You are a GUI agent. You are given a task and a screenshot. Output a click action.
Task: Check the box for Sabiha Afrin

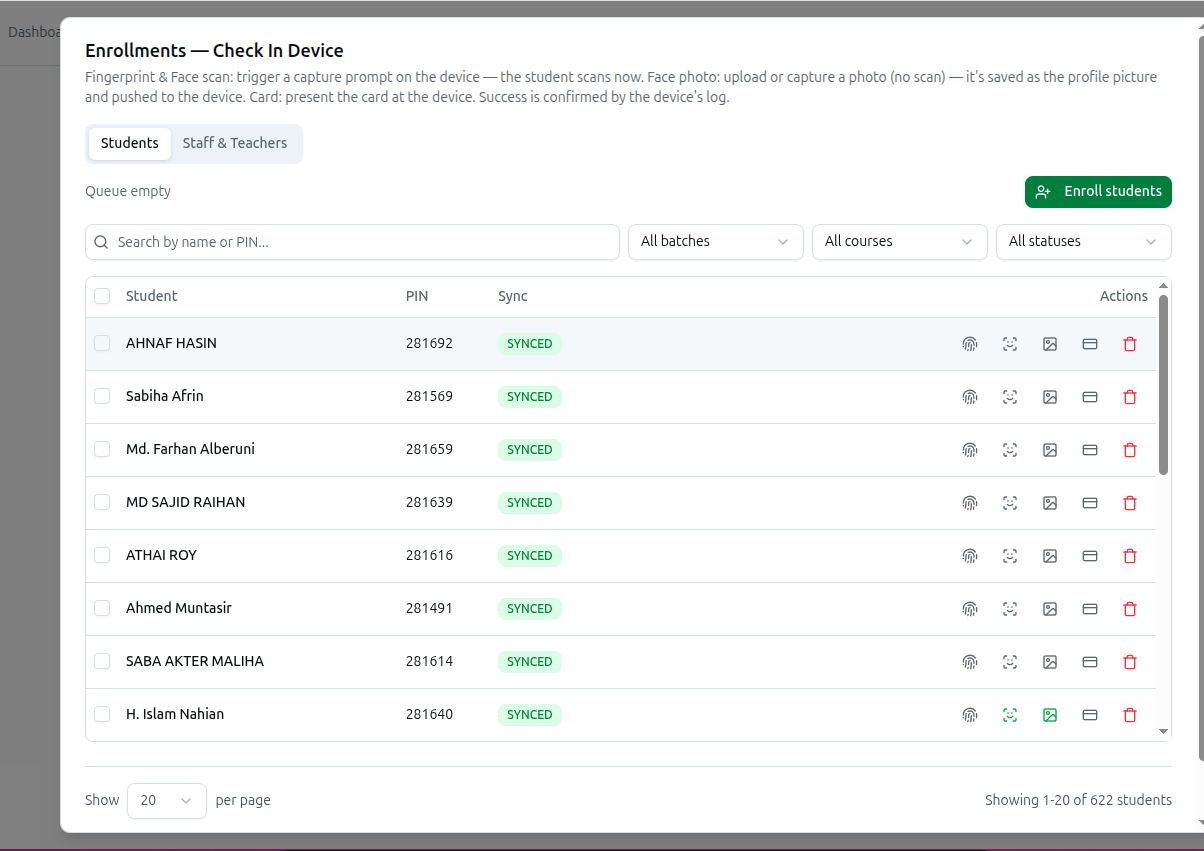[102, 396]
